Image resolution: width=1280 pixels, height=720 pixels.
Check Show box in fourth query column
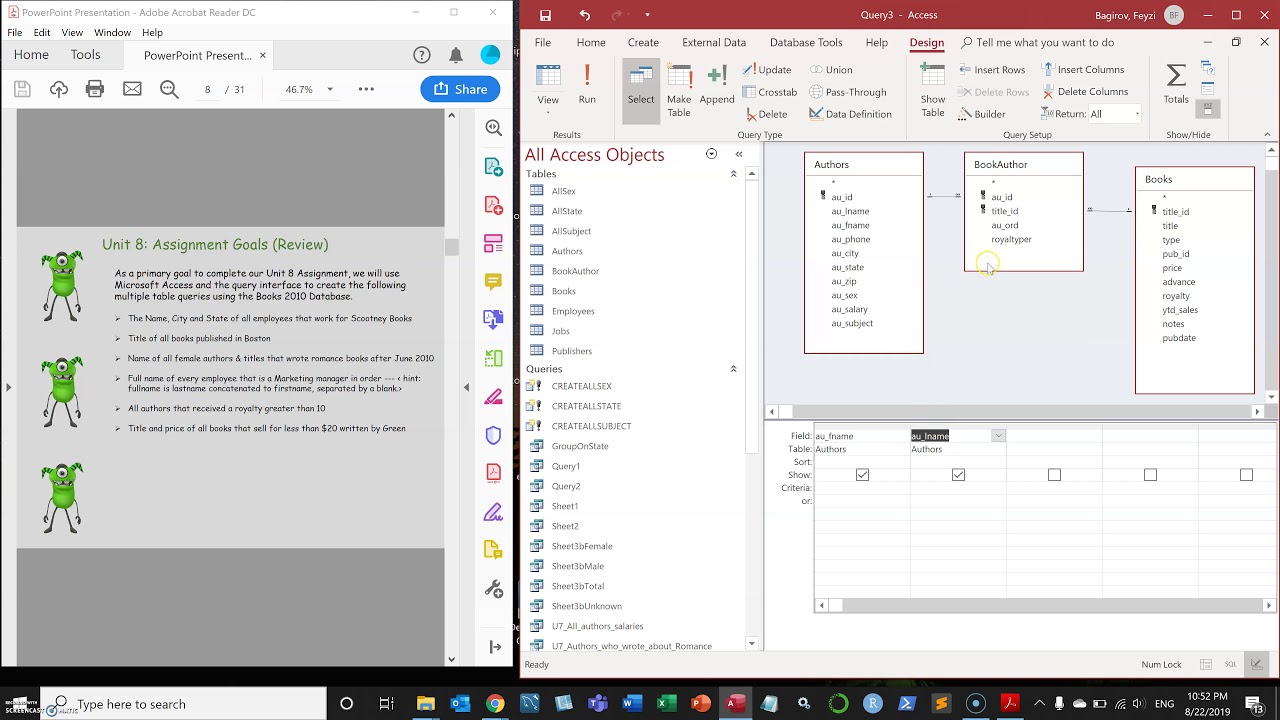(x=1150, y=475)
